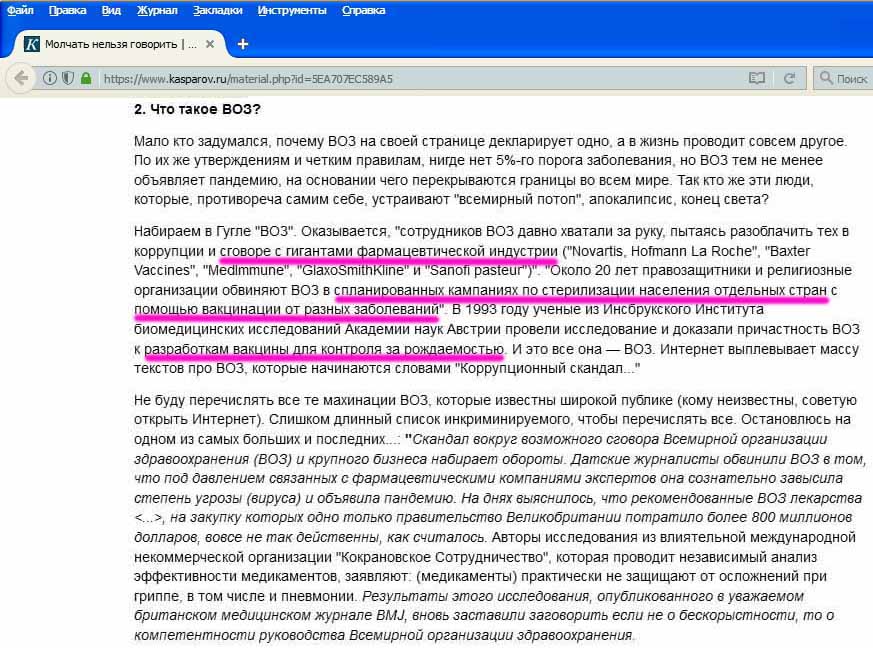Image resolution: width=873 pixels, height=648 pixels.
Task: Open the Вид menu
Action: tap(111, 10)
